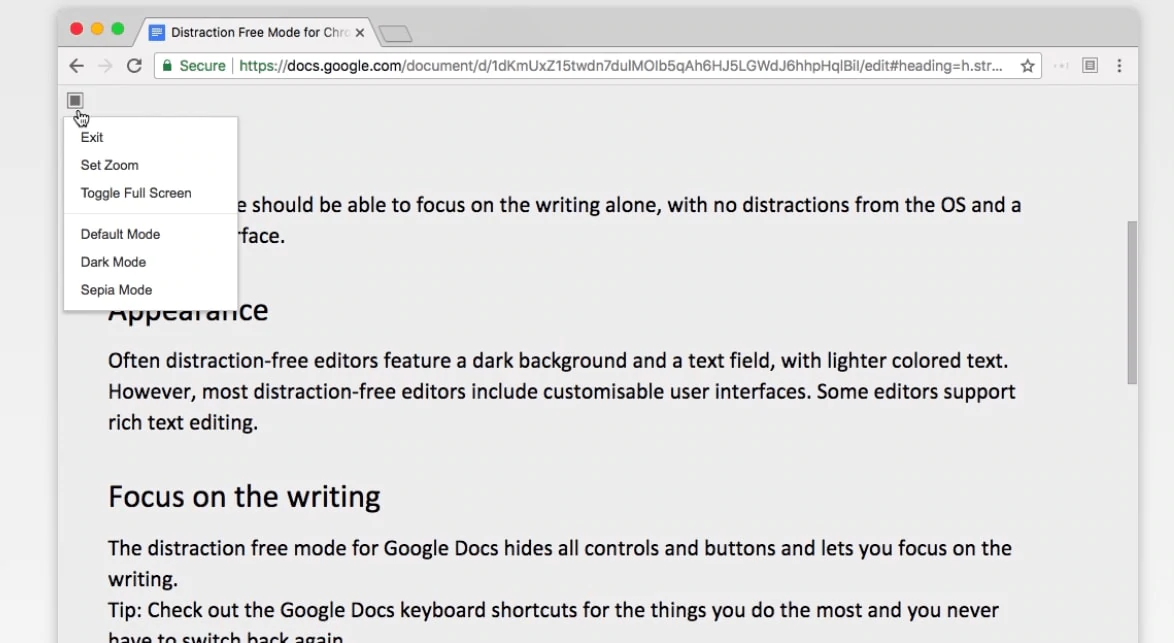Click the browser back arrow
1174x643 pixels.
click(77, 66)
